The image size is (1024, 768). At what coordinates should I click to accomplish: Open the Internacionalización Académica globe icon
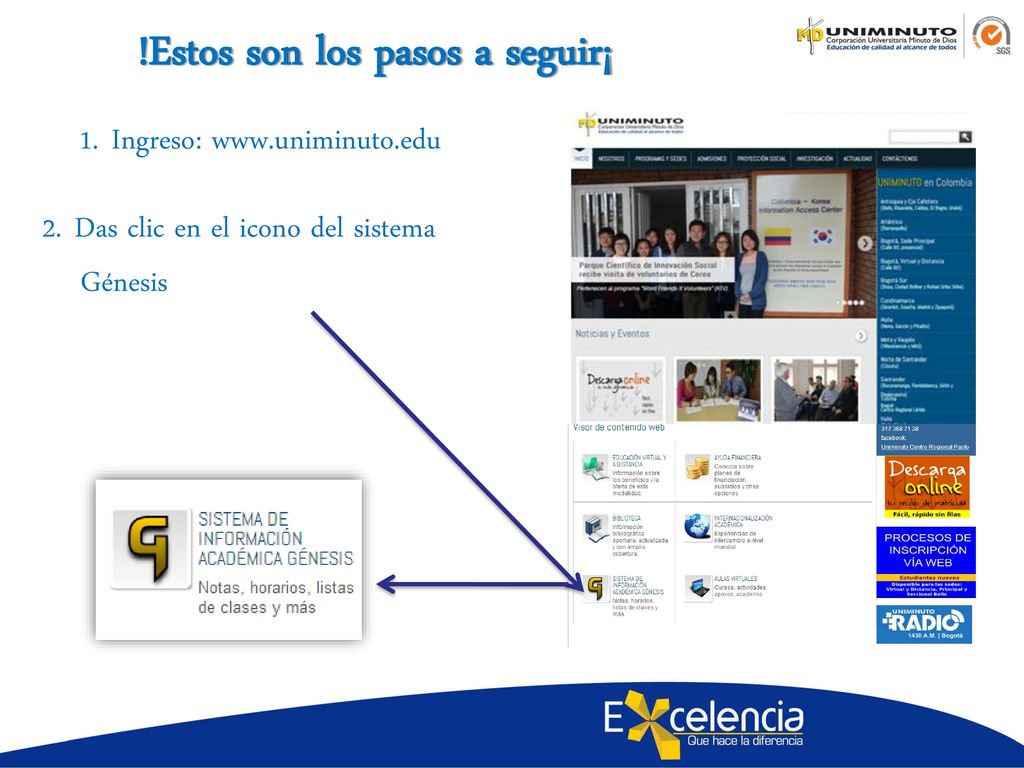click(x=697, y=527)
